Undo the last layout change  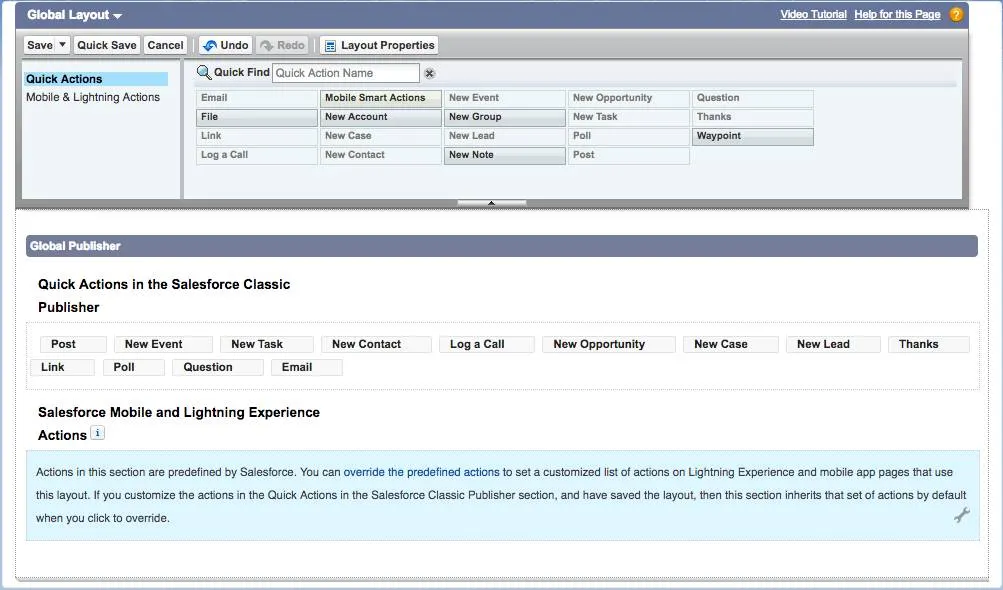[226, 45]
